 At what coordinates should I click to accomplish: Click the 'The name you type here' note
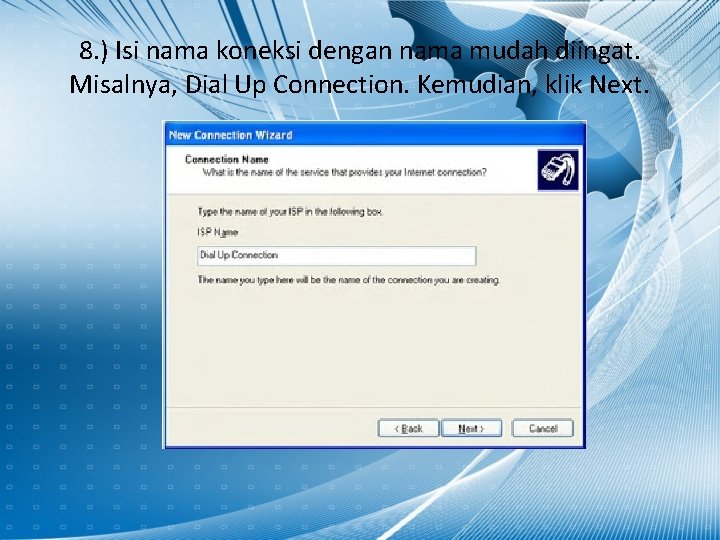tap(349, 280)
